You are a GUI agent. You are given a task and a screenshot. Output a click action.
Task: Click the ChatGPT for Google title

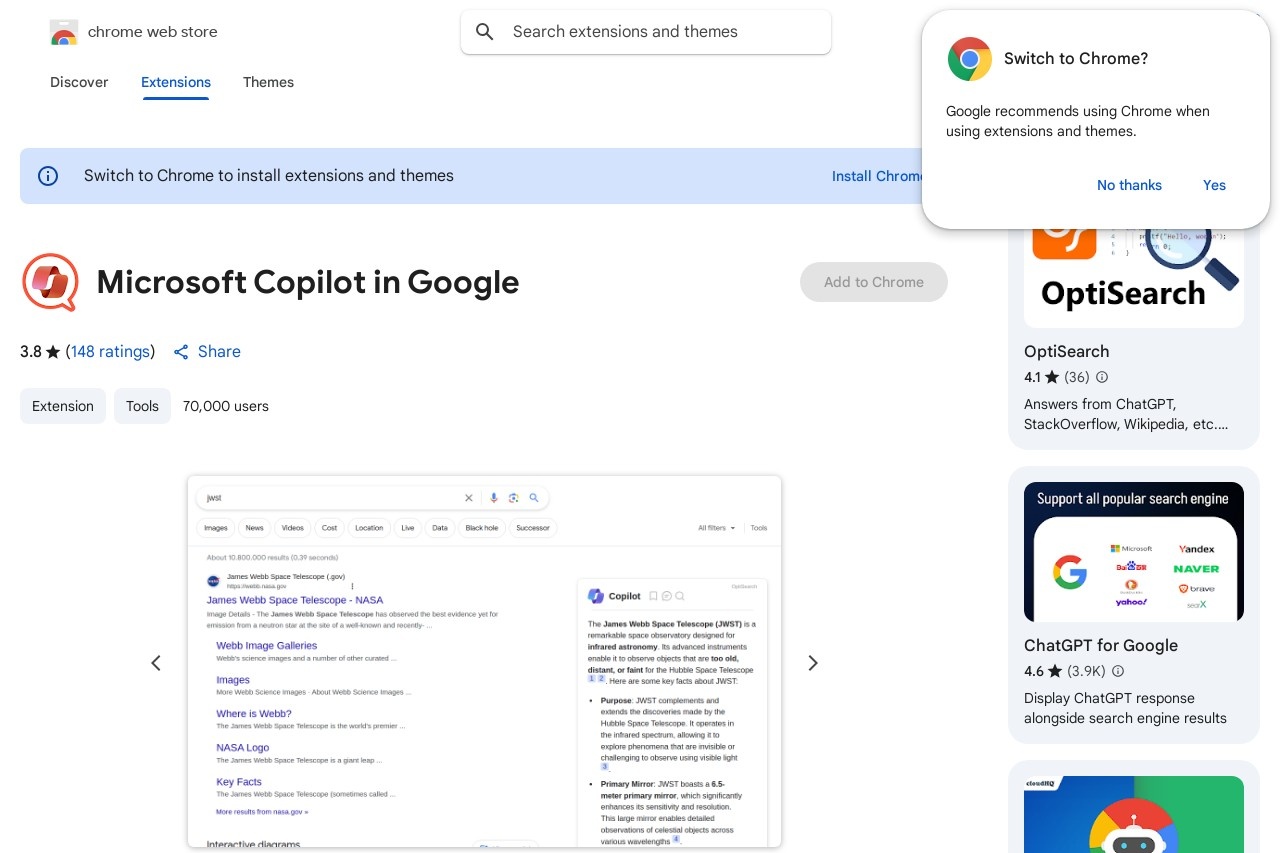1101,646
